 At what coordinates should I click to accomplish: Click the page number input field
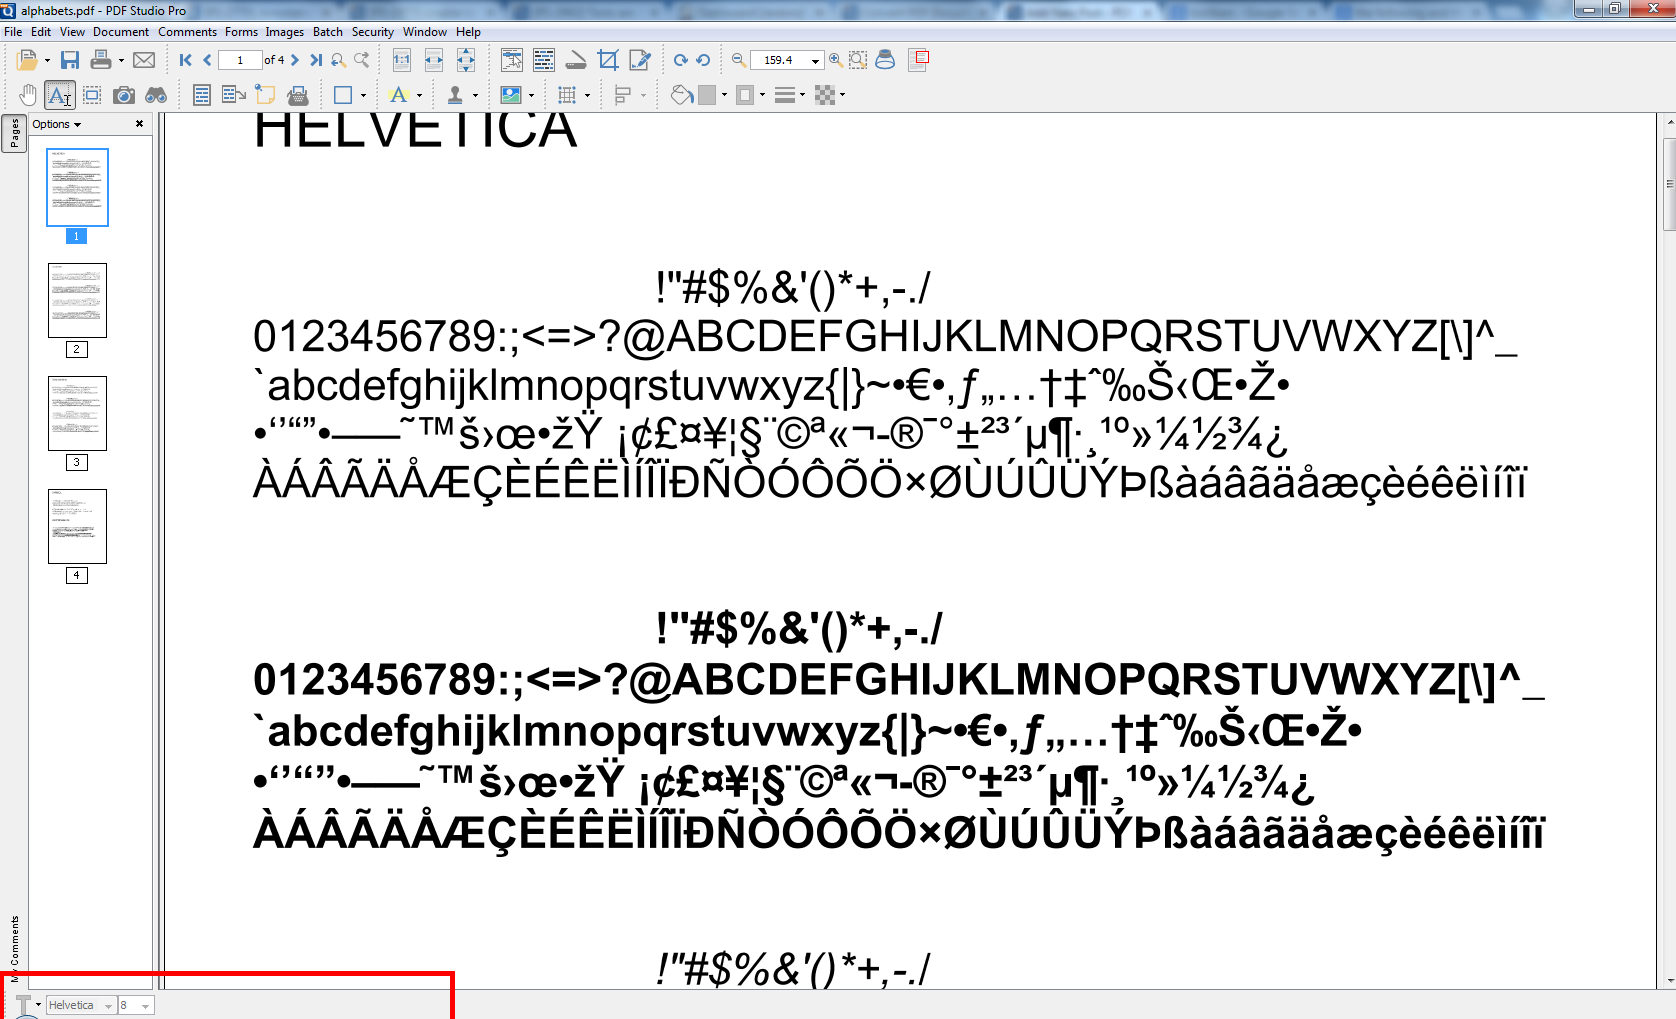click(240, 60)
